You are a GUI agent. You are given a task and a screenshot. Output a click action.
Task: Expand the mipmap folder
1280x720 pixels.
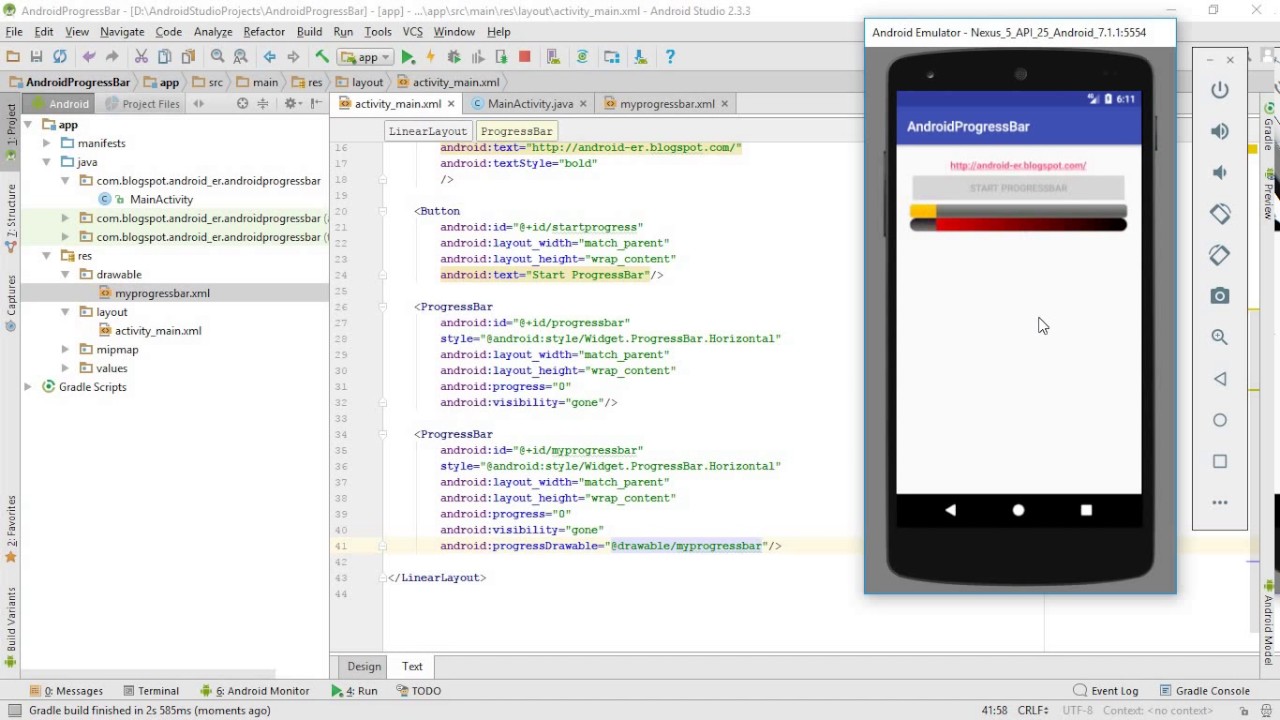pyautogui.click(x=65, y=349)
